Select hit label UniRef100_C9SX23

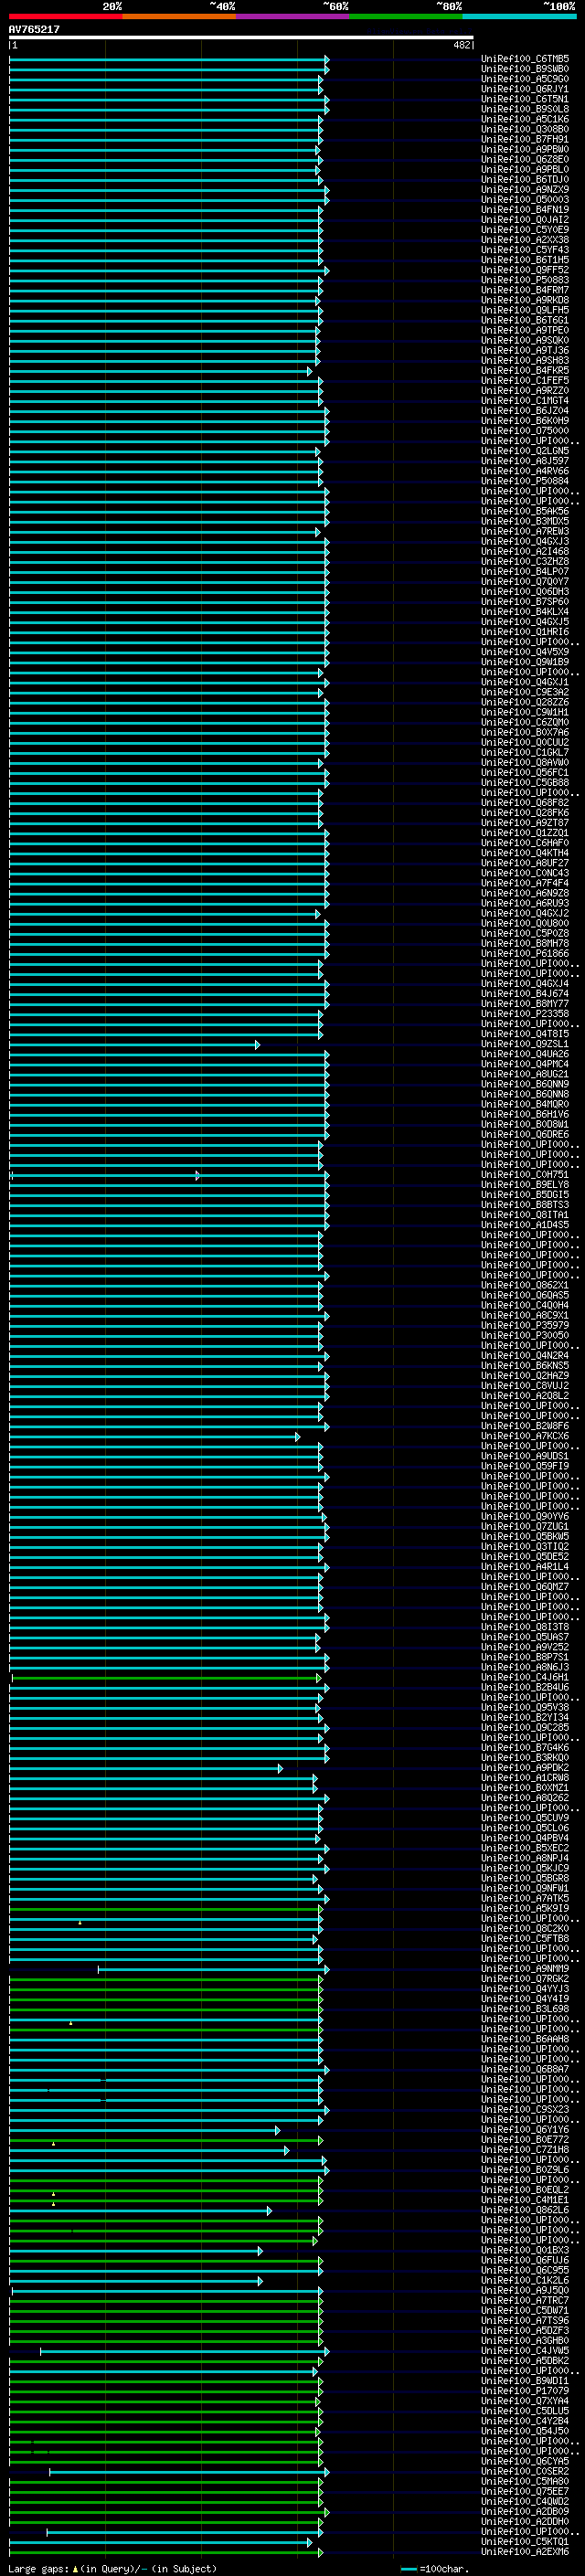coord(525,2110)
